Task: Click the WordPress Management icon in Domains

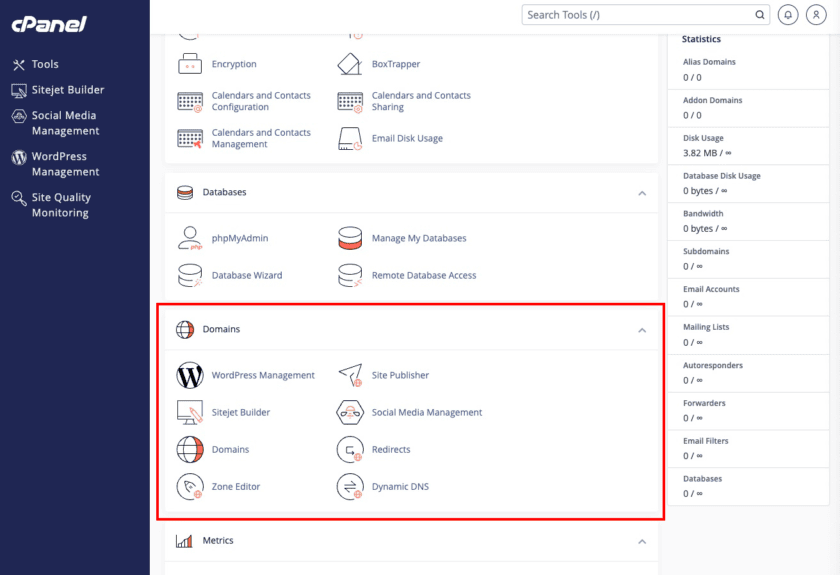Action: coord(190,375)
